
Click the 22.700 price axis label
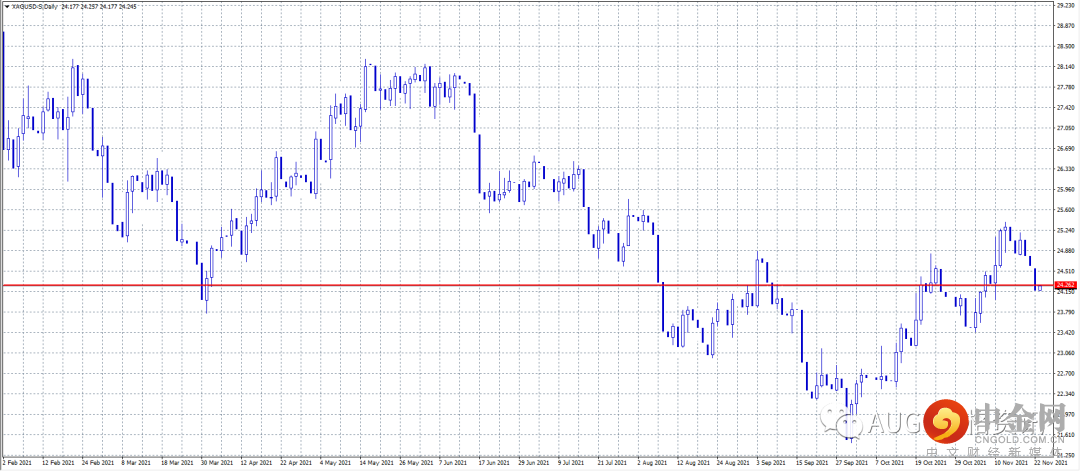(1068, 374)
